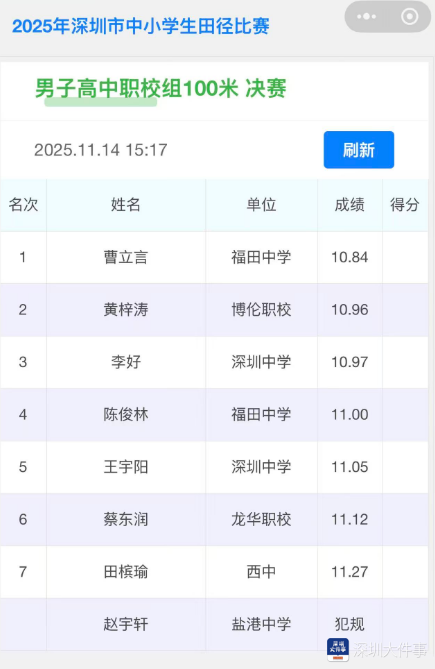435x669 pixels.
Task: Click the result 10.84
Action: [x=350, y=257]
